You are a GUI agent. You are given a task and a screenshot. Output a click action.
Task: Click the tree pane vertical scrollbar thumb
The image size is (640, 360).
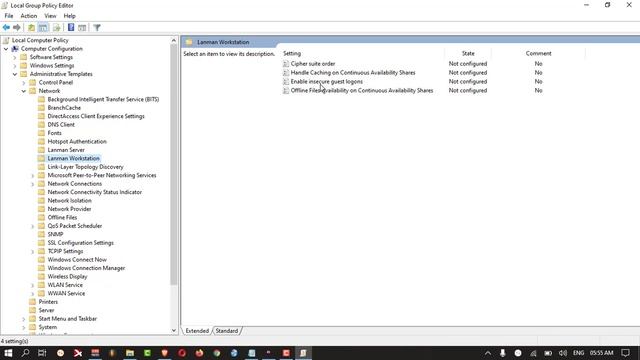click(x=174, y=165)
